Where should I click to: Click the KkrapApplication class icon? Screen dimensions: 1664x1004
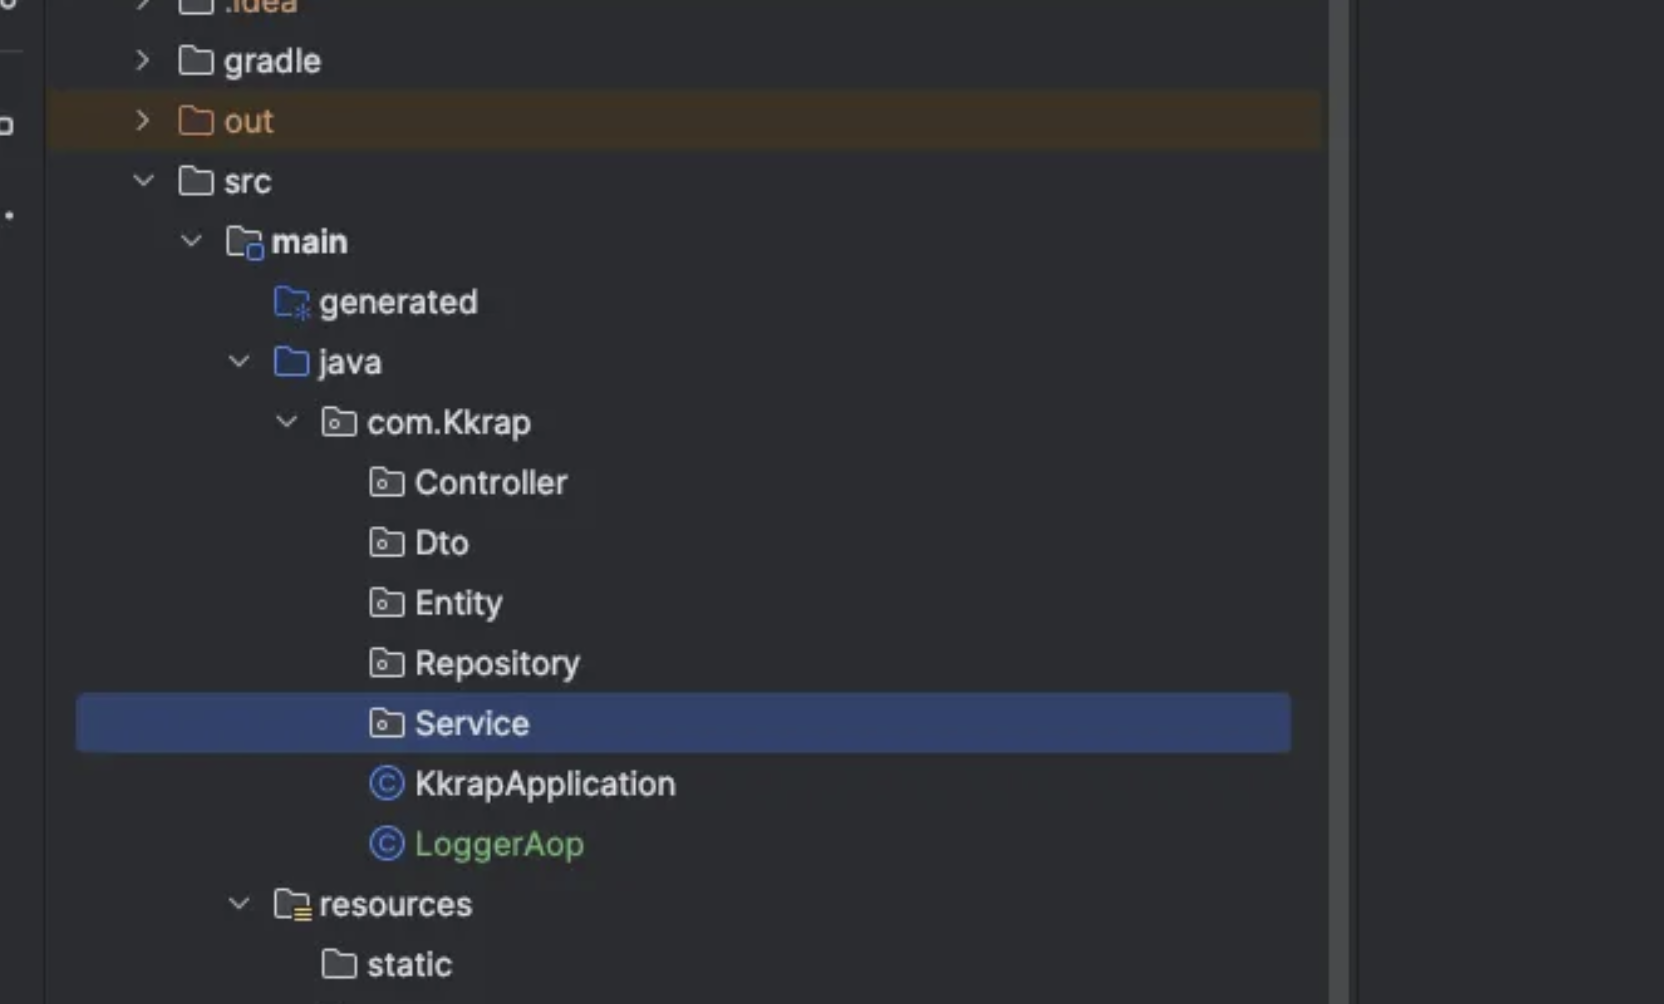click(x=387, y=783)
